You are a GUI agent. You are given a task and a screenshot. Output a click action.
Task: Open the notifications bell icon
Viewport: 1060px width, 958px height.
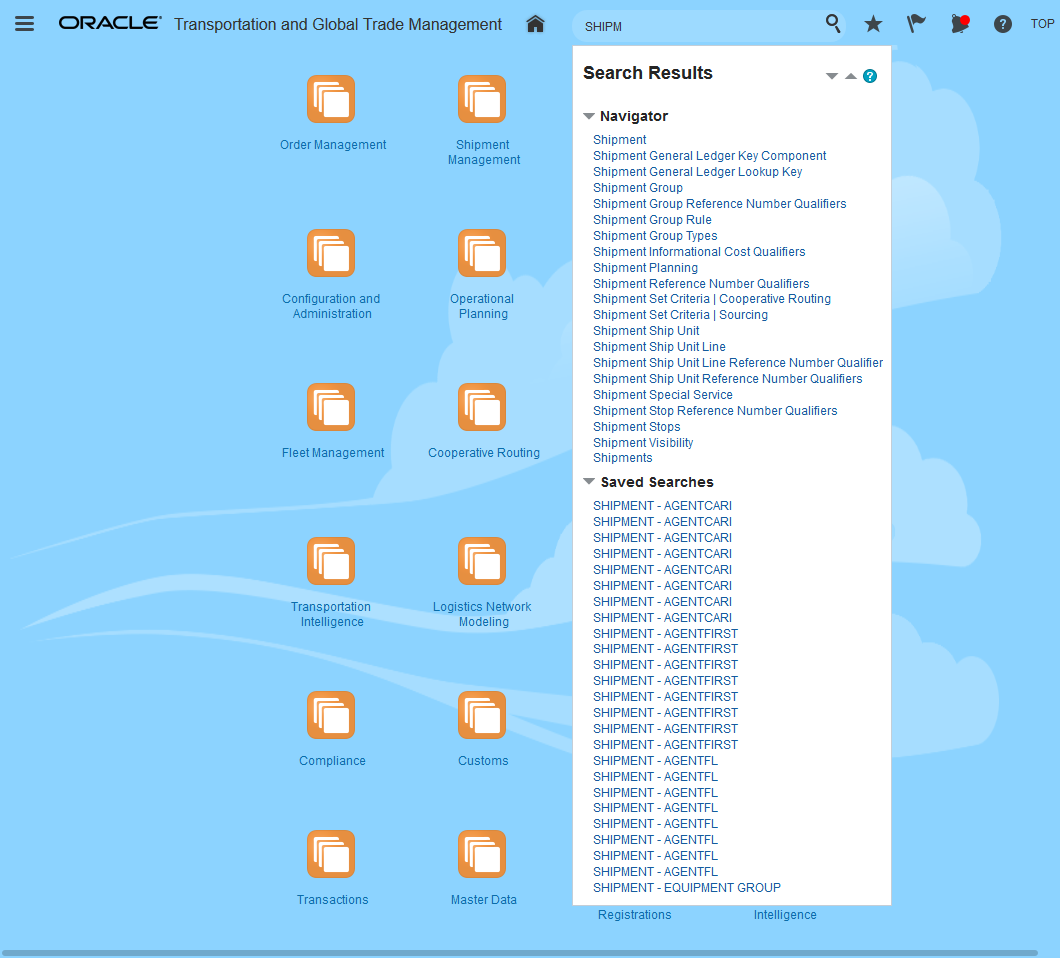[959, 24]
